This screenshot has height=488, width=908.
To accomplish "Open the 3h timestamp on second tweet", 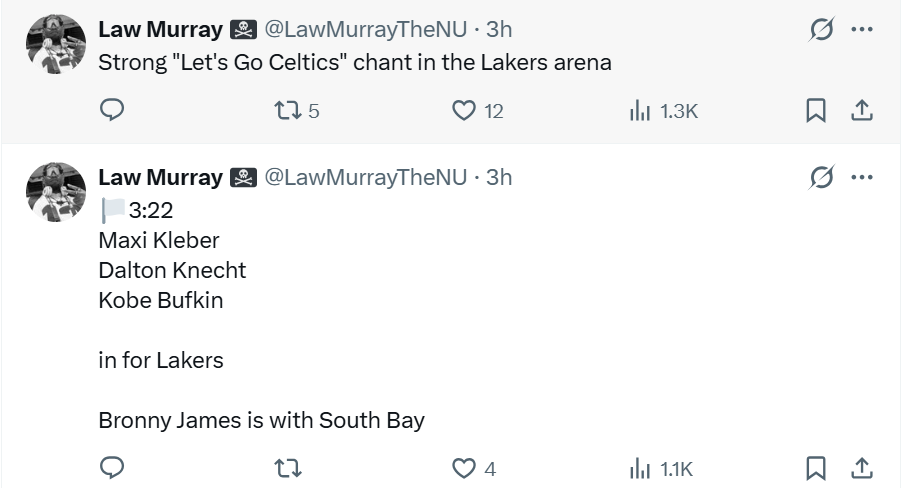I will tap(499, 177).
